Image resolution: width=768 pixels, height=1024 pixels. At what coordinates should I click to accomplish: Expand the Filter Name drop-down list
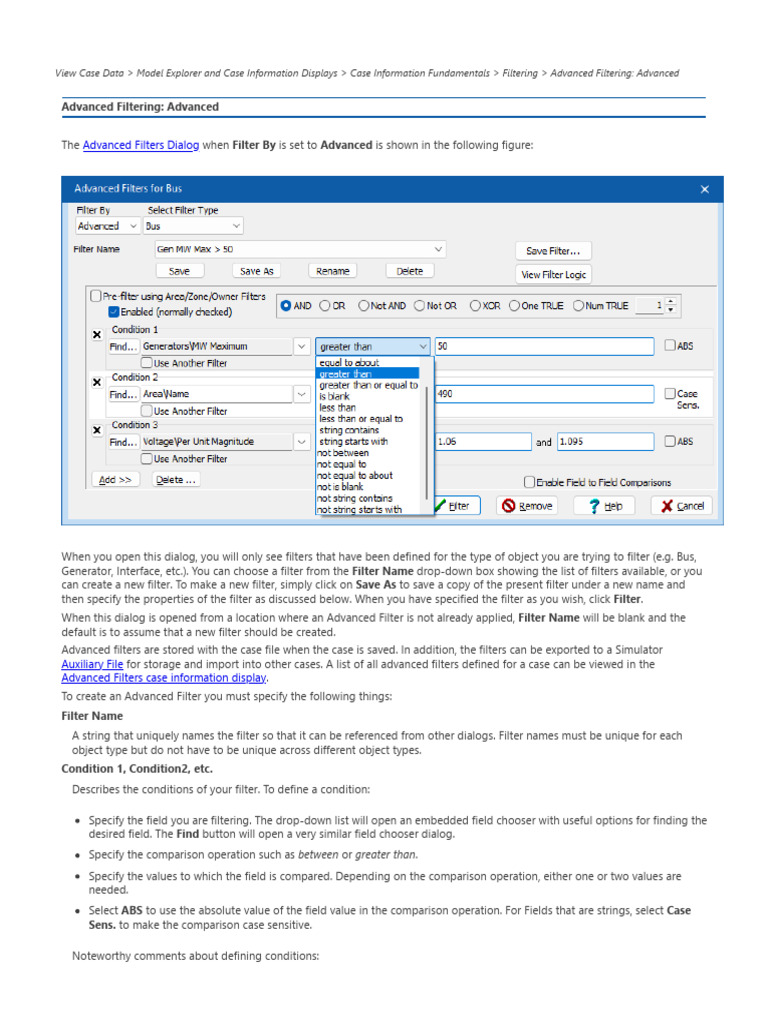pyautogui.click(x=438, y=249)
